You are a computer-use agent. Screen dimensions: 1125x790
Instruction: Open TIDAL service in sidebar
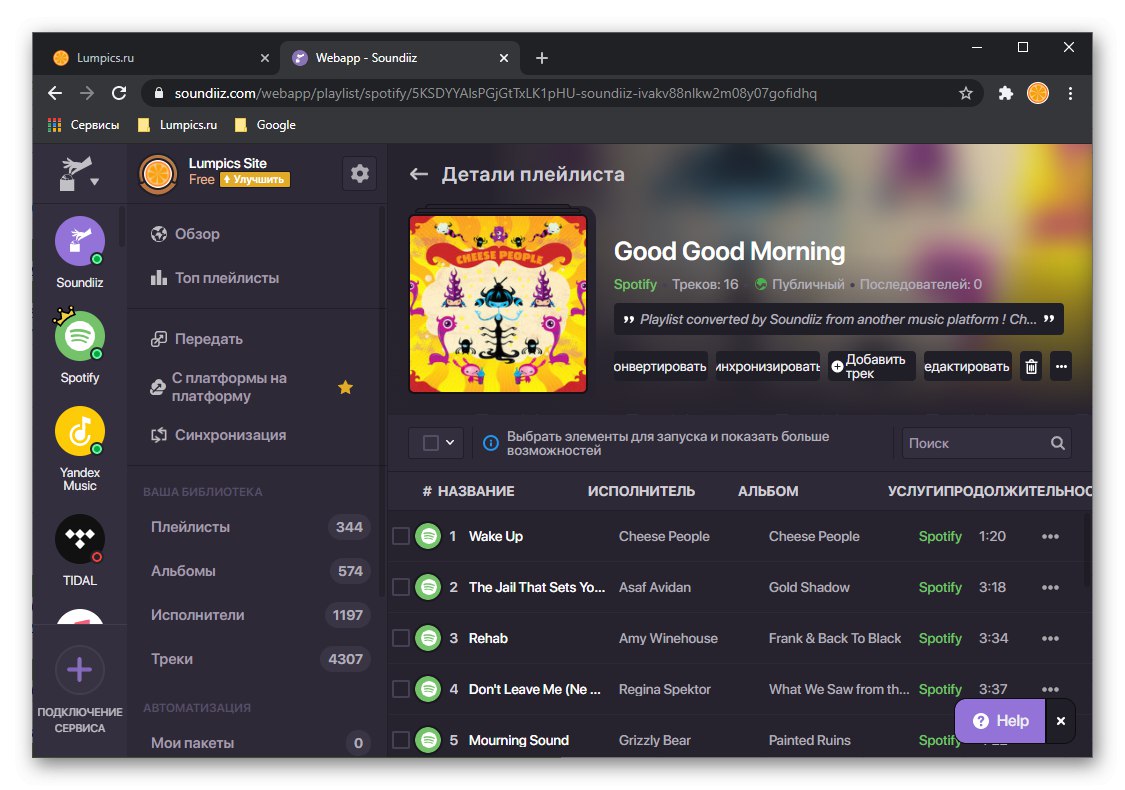(x=79, y=538)
